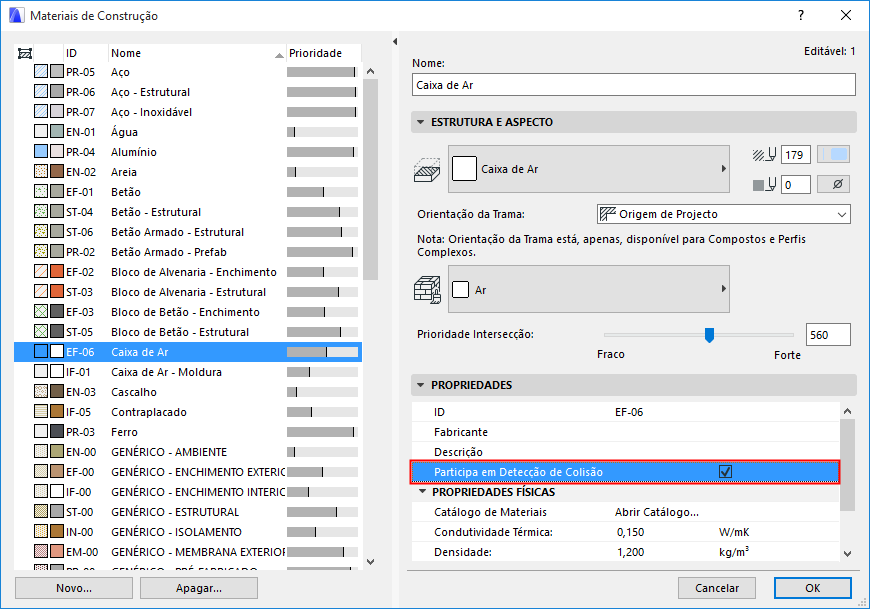Screen dimensions: 870x609
Task: Click the materials list scroll down arrow
Action: (x=371, y=562)
